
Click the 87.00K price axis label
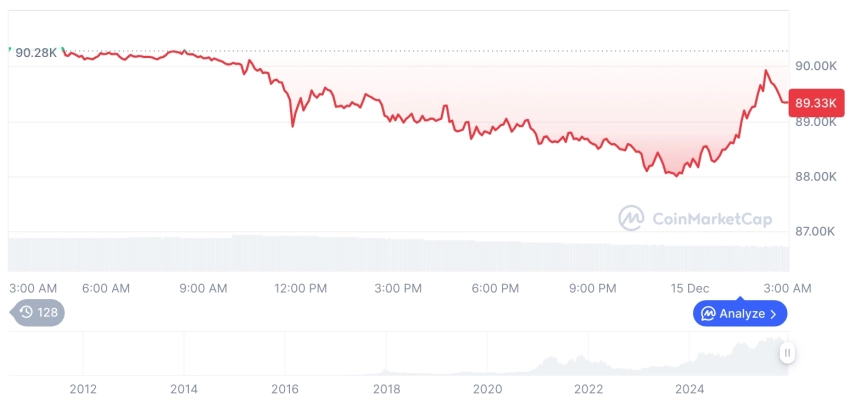(x=815, y=231)
